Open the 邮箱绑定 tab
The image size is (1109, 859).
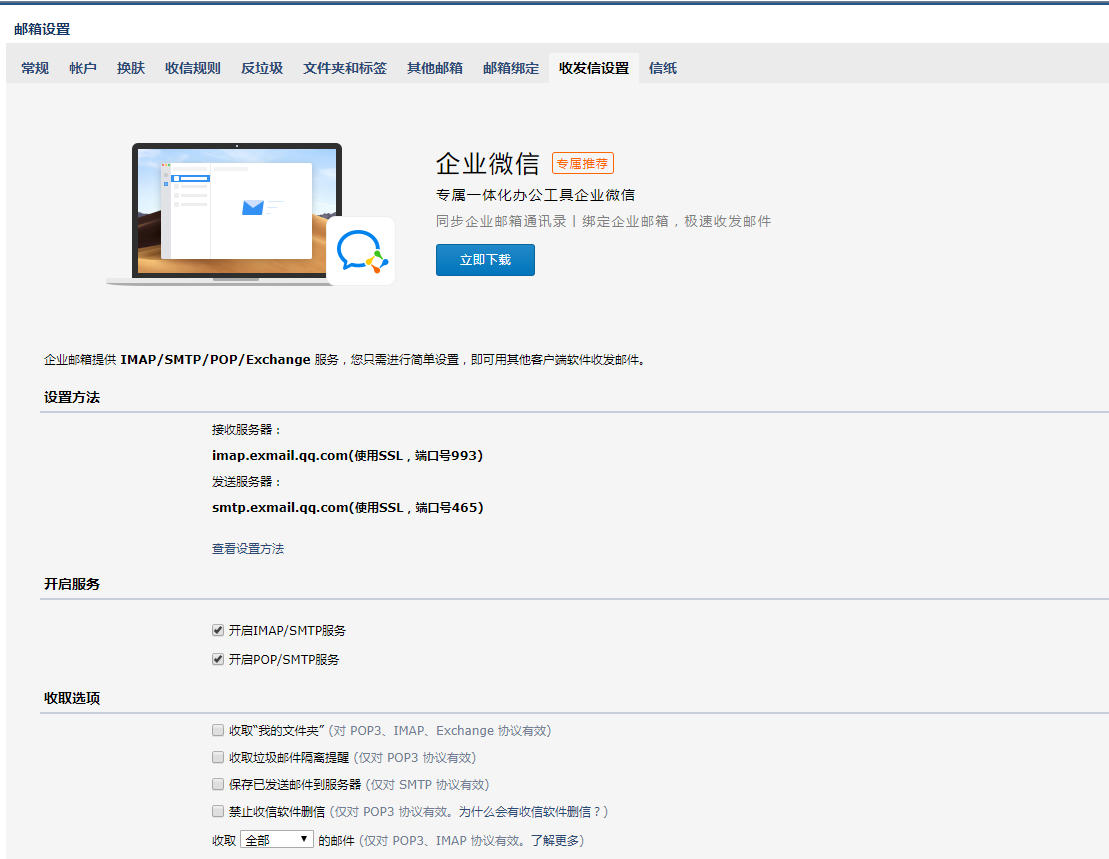click(509, 67)
